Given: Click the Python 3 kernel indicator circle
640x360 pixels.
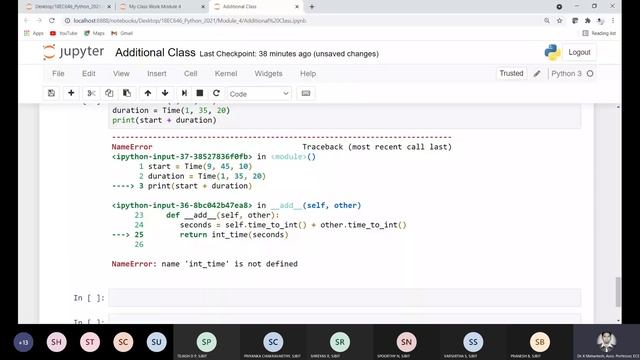Looking at the screenshot, I should click(590, 73).
